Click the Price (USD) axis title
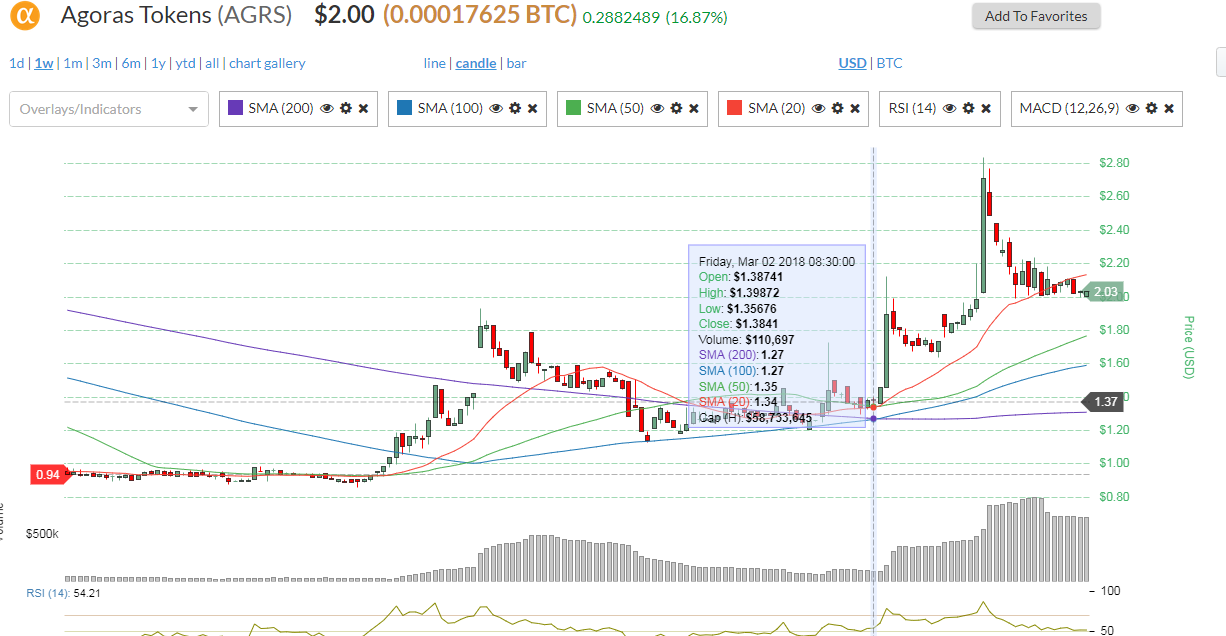Screen dimensions: 1226x636 tap(1189, 347)
